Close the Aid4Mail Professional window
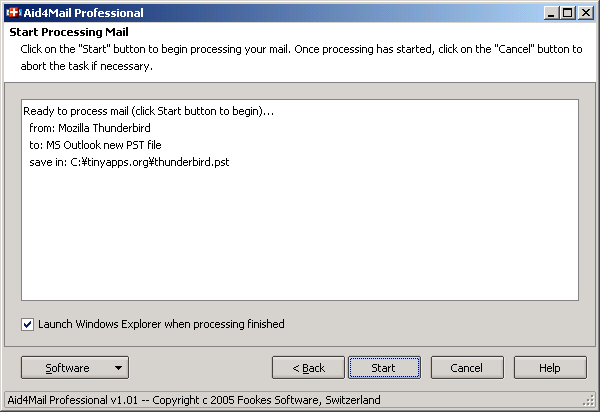Viewport: 600px width, 412px height. click(585, 13)
